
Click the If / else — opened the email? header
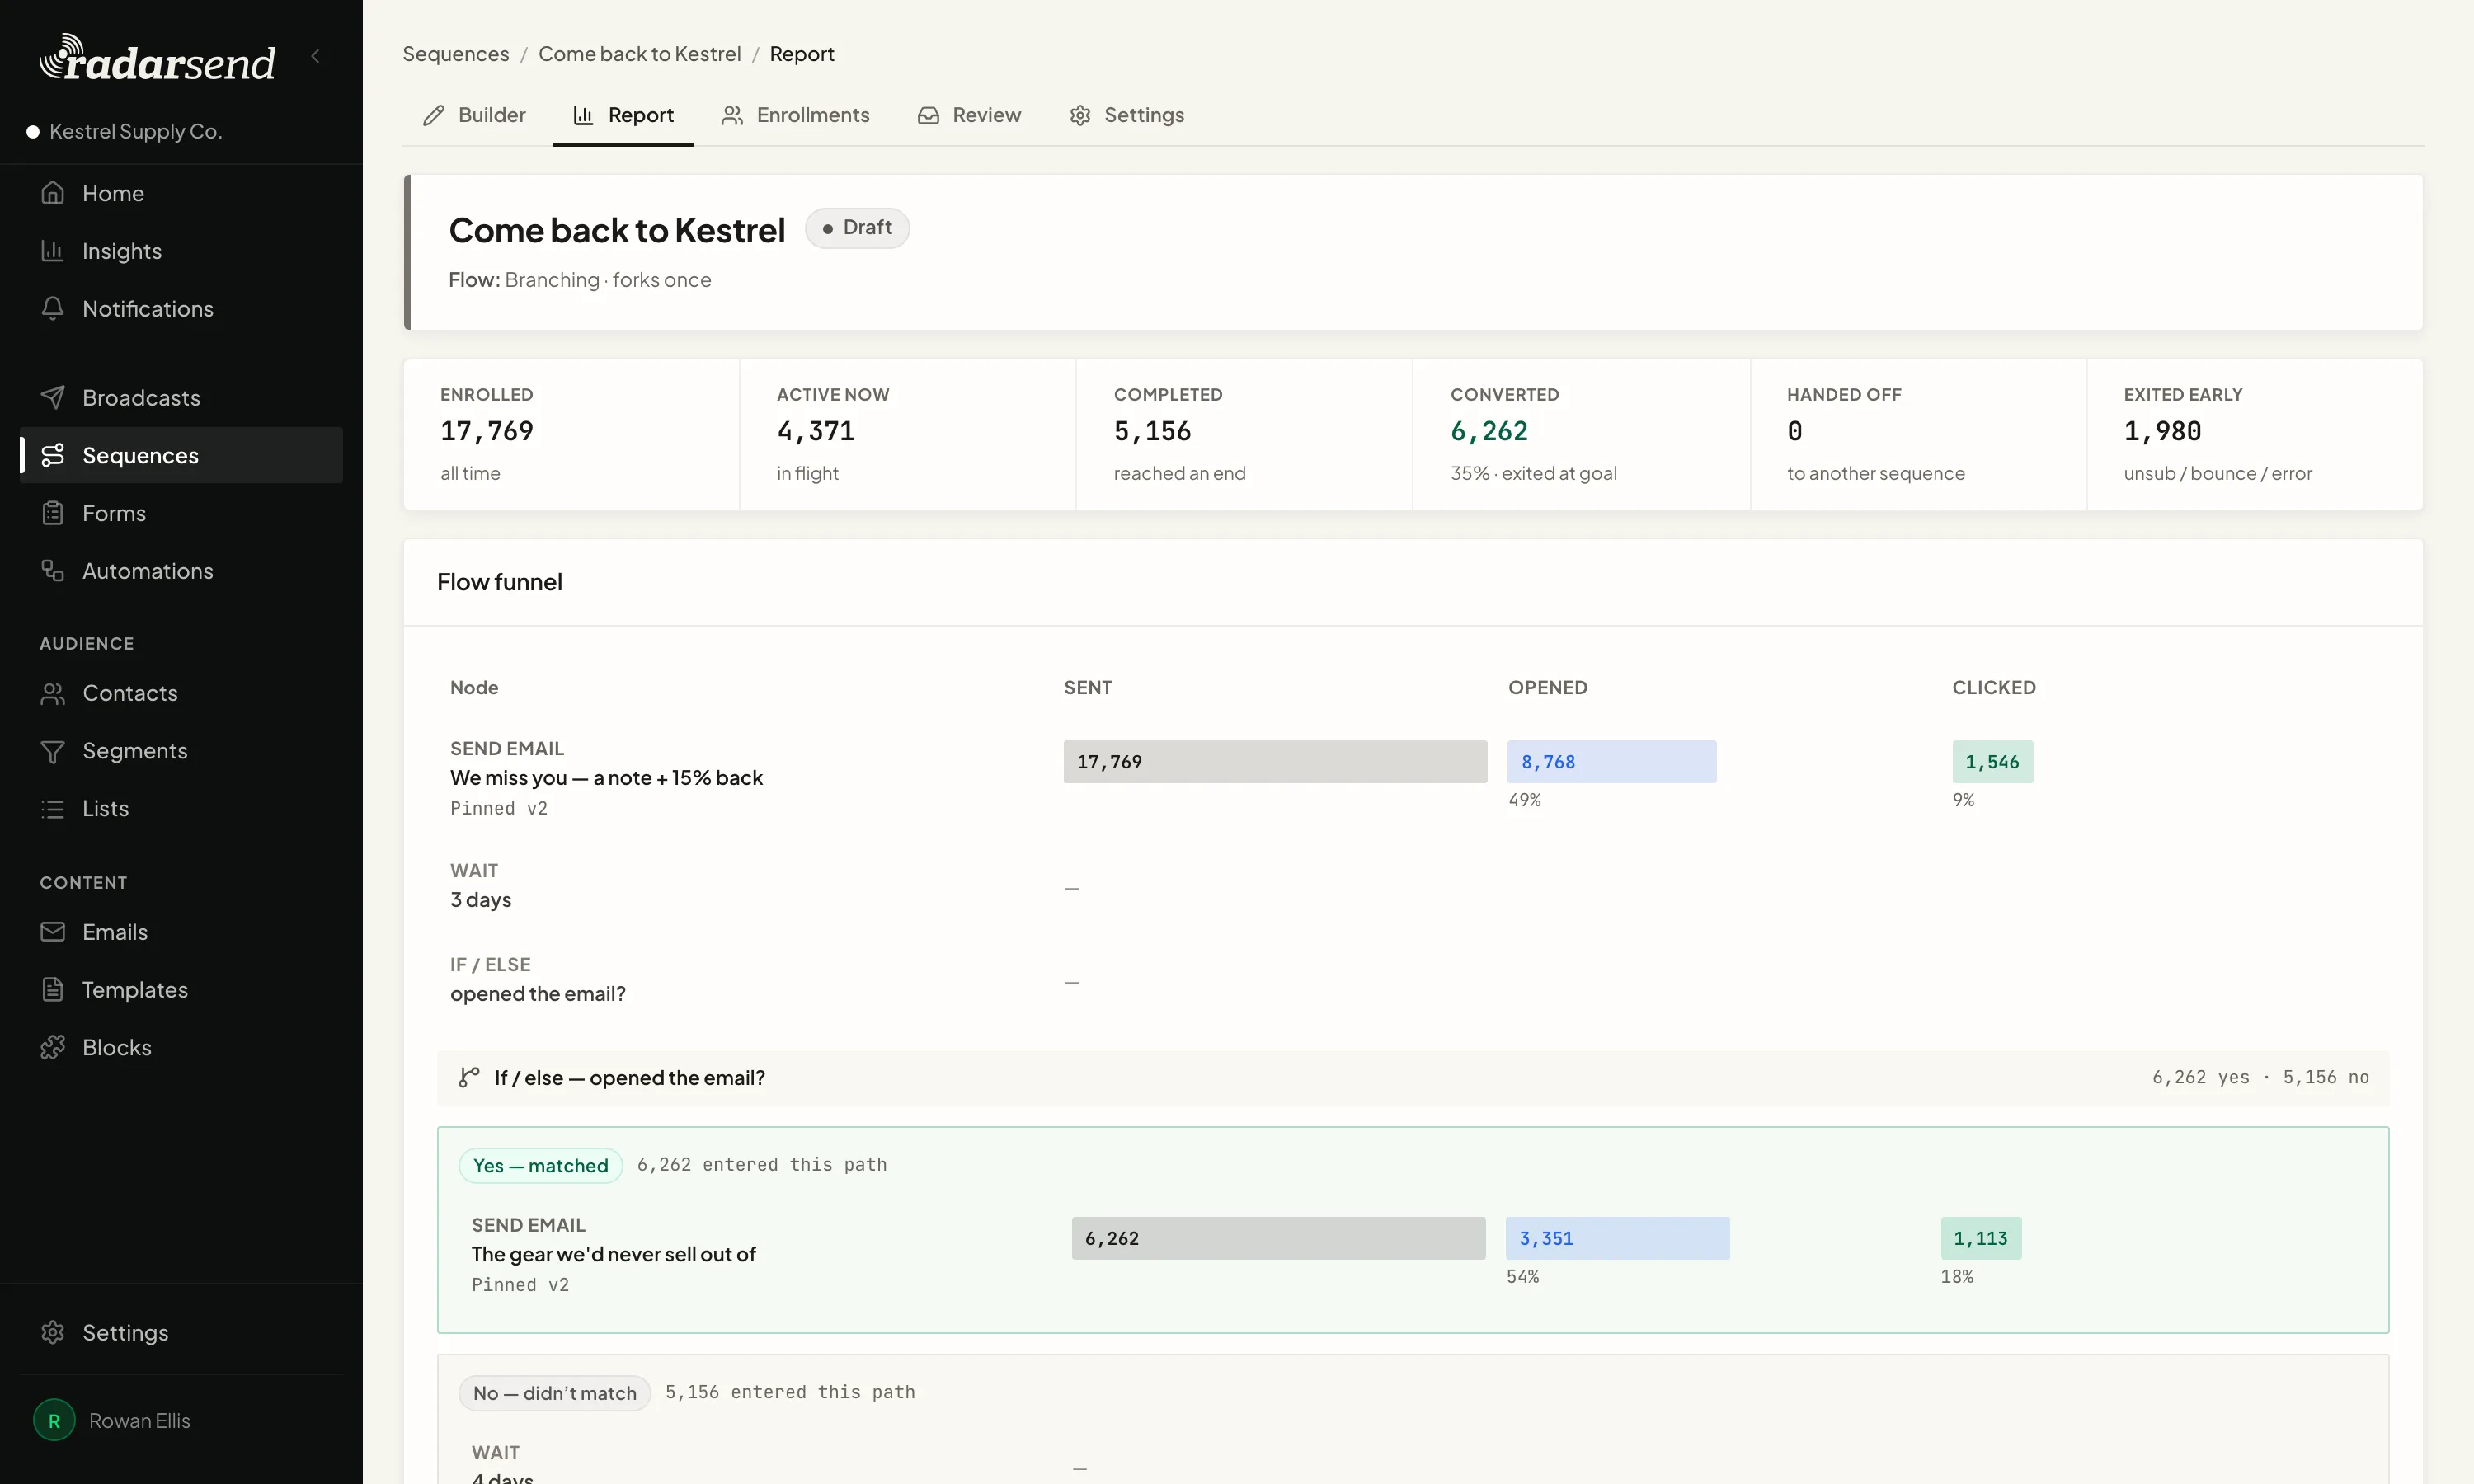(x=1412, y=1078)
